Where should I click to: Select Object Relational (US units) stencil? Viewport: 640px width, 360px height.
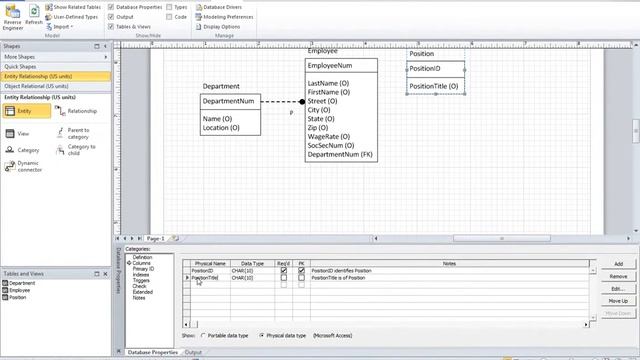pyautogui.click(x=56, y=86)
